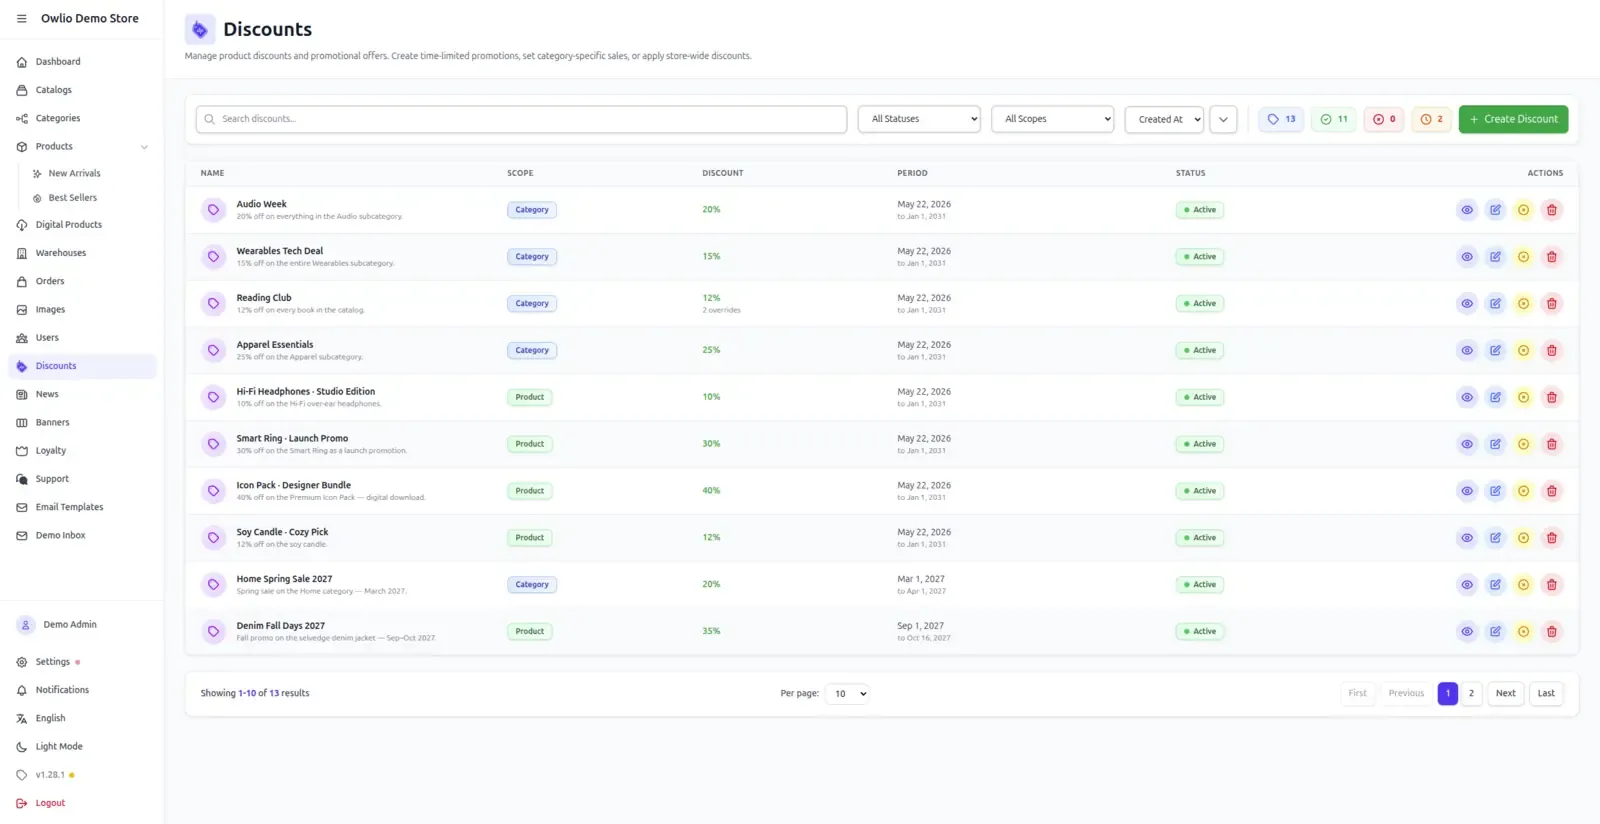Image resolution: width=1600 pixels, height=824 pixels.
Task: Navigate to Warehouses
Action: 82,253
